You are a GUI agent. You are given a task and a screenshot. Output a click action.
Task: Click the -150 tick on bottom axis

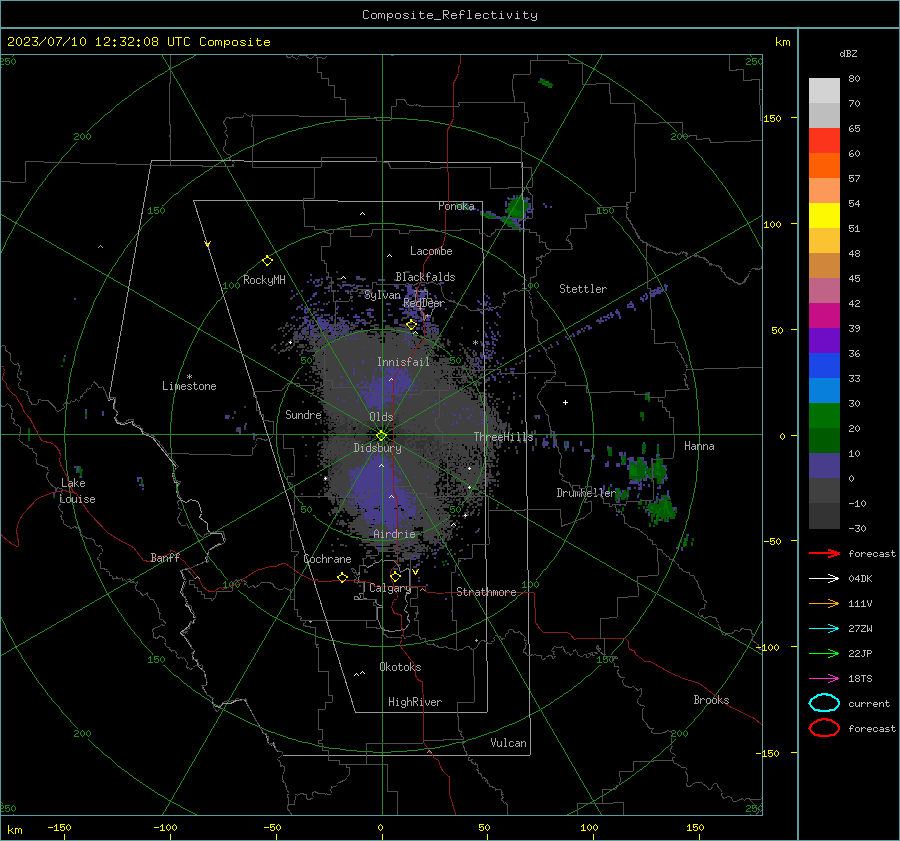tap(59, 827)
